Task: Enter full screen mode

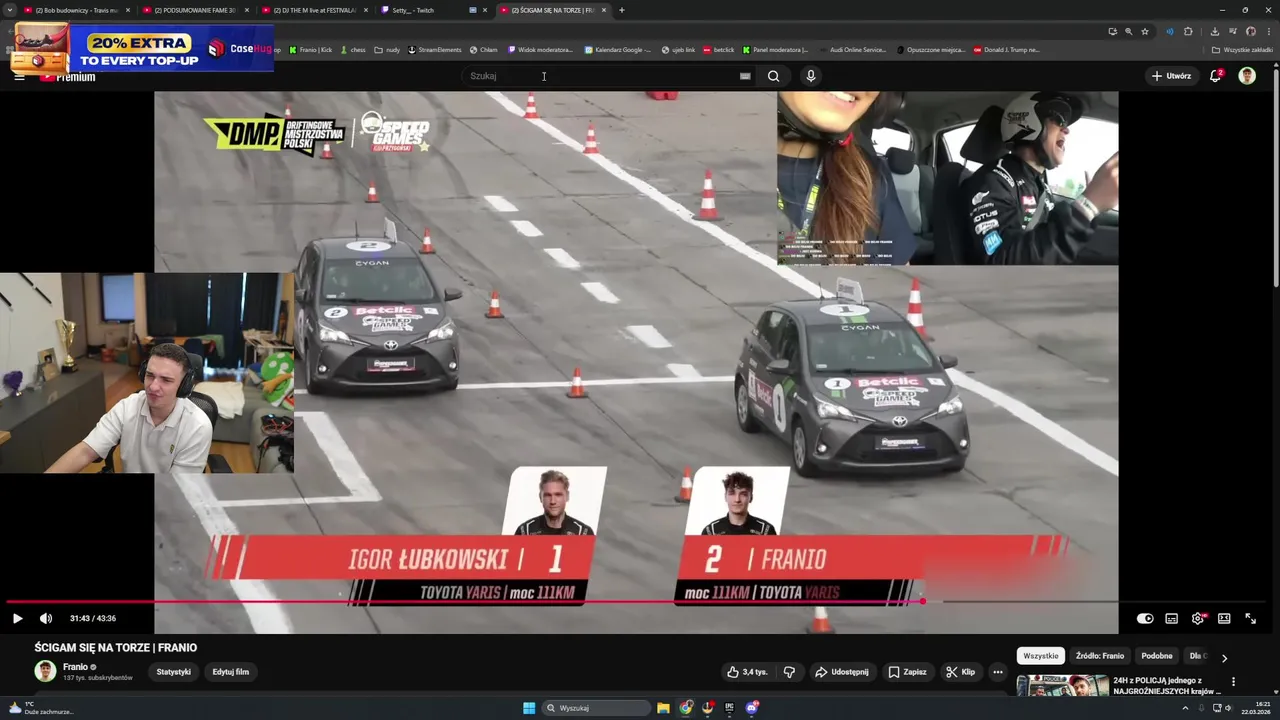Action: [x=1250, y=618]
